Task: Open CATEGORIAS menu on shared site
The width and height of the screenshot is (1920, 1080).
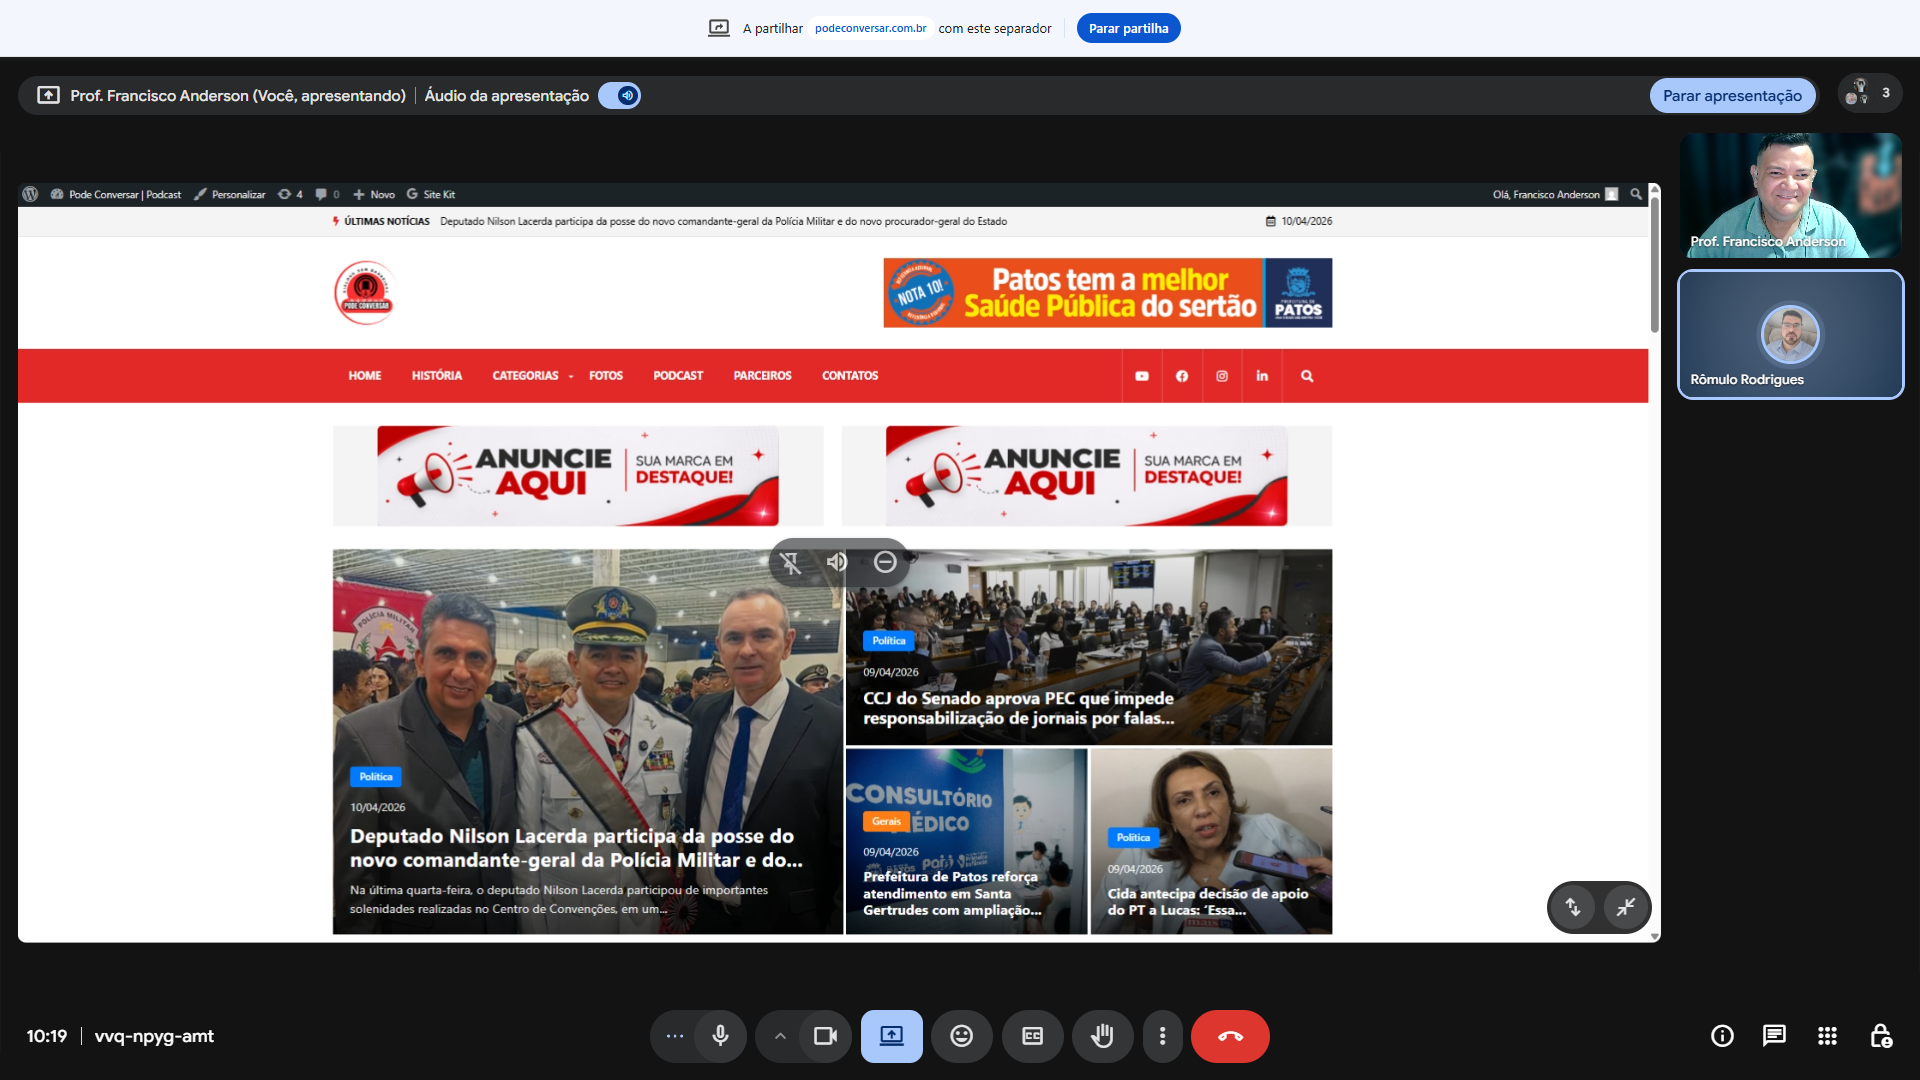Action: tap(526, 376)
